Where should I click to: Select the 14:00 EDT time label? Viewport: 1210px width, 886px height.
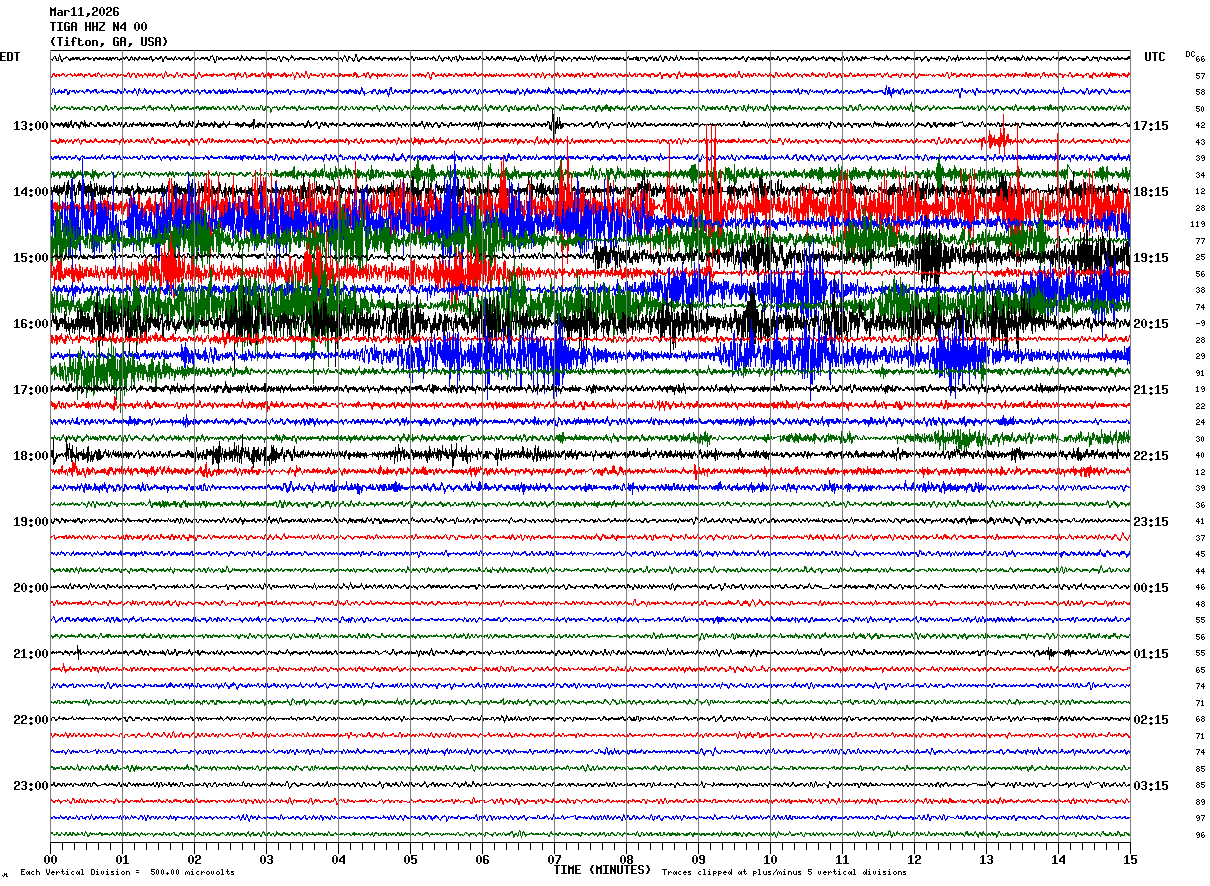tap(30, 192)
